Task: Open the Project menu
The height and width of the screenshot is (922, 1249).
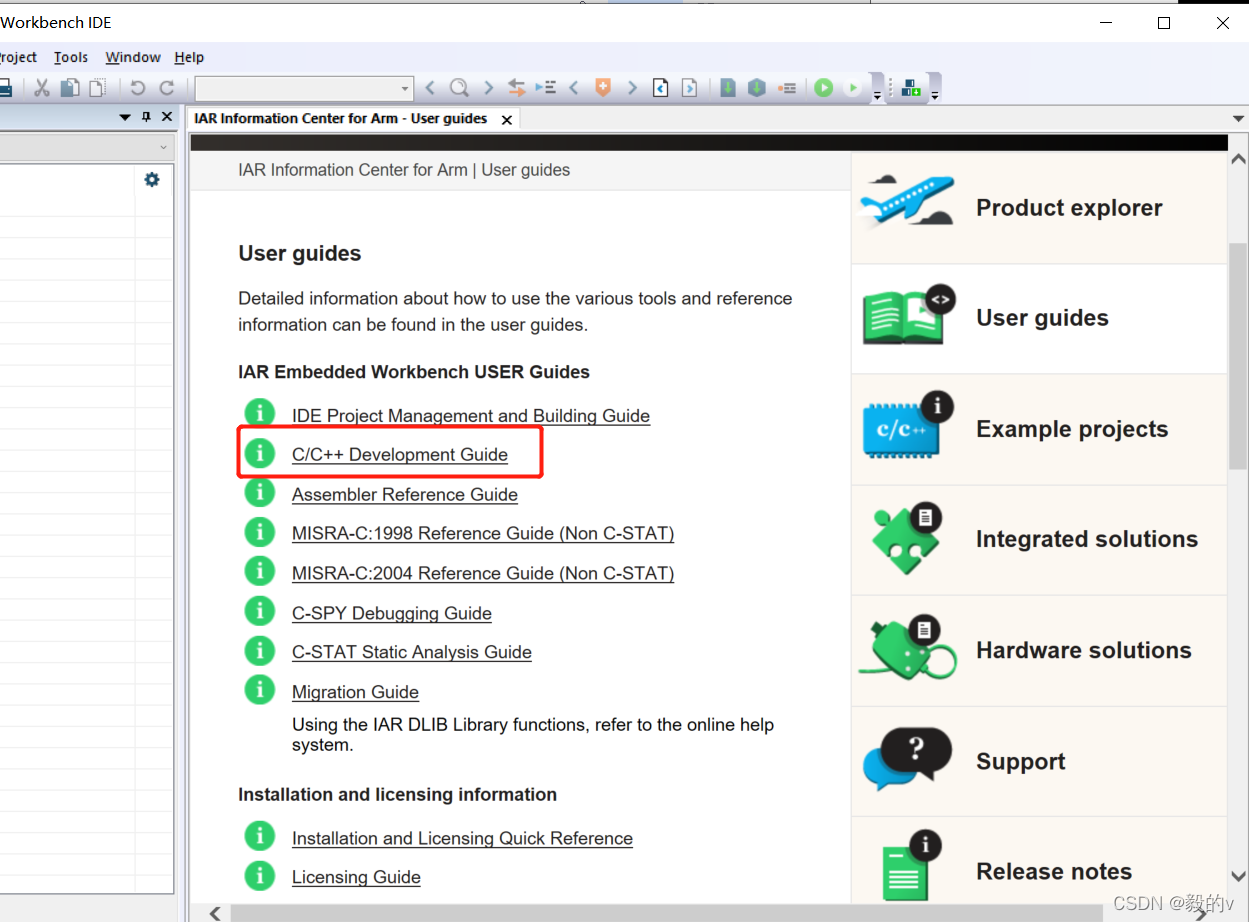Action: point(18,57)
